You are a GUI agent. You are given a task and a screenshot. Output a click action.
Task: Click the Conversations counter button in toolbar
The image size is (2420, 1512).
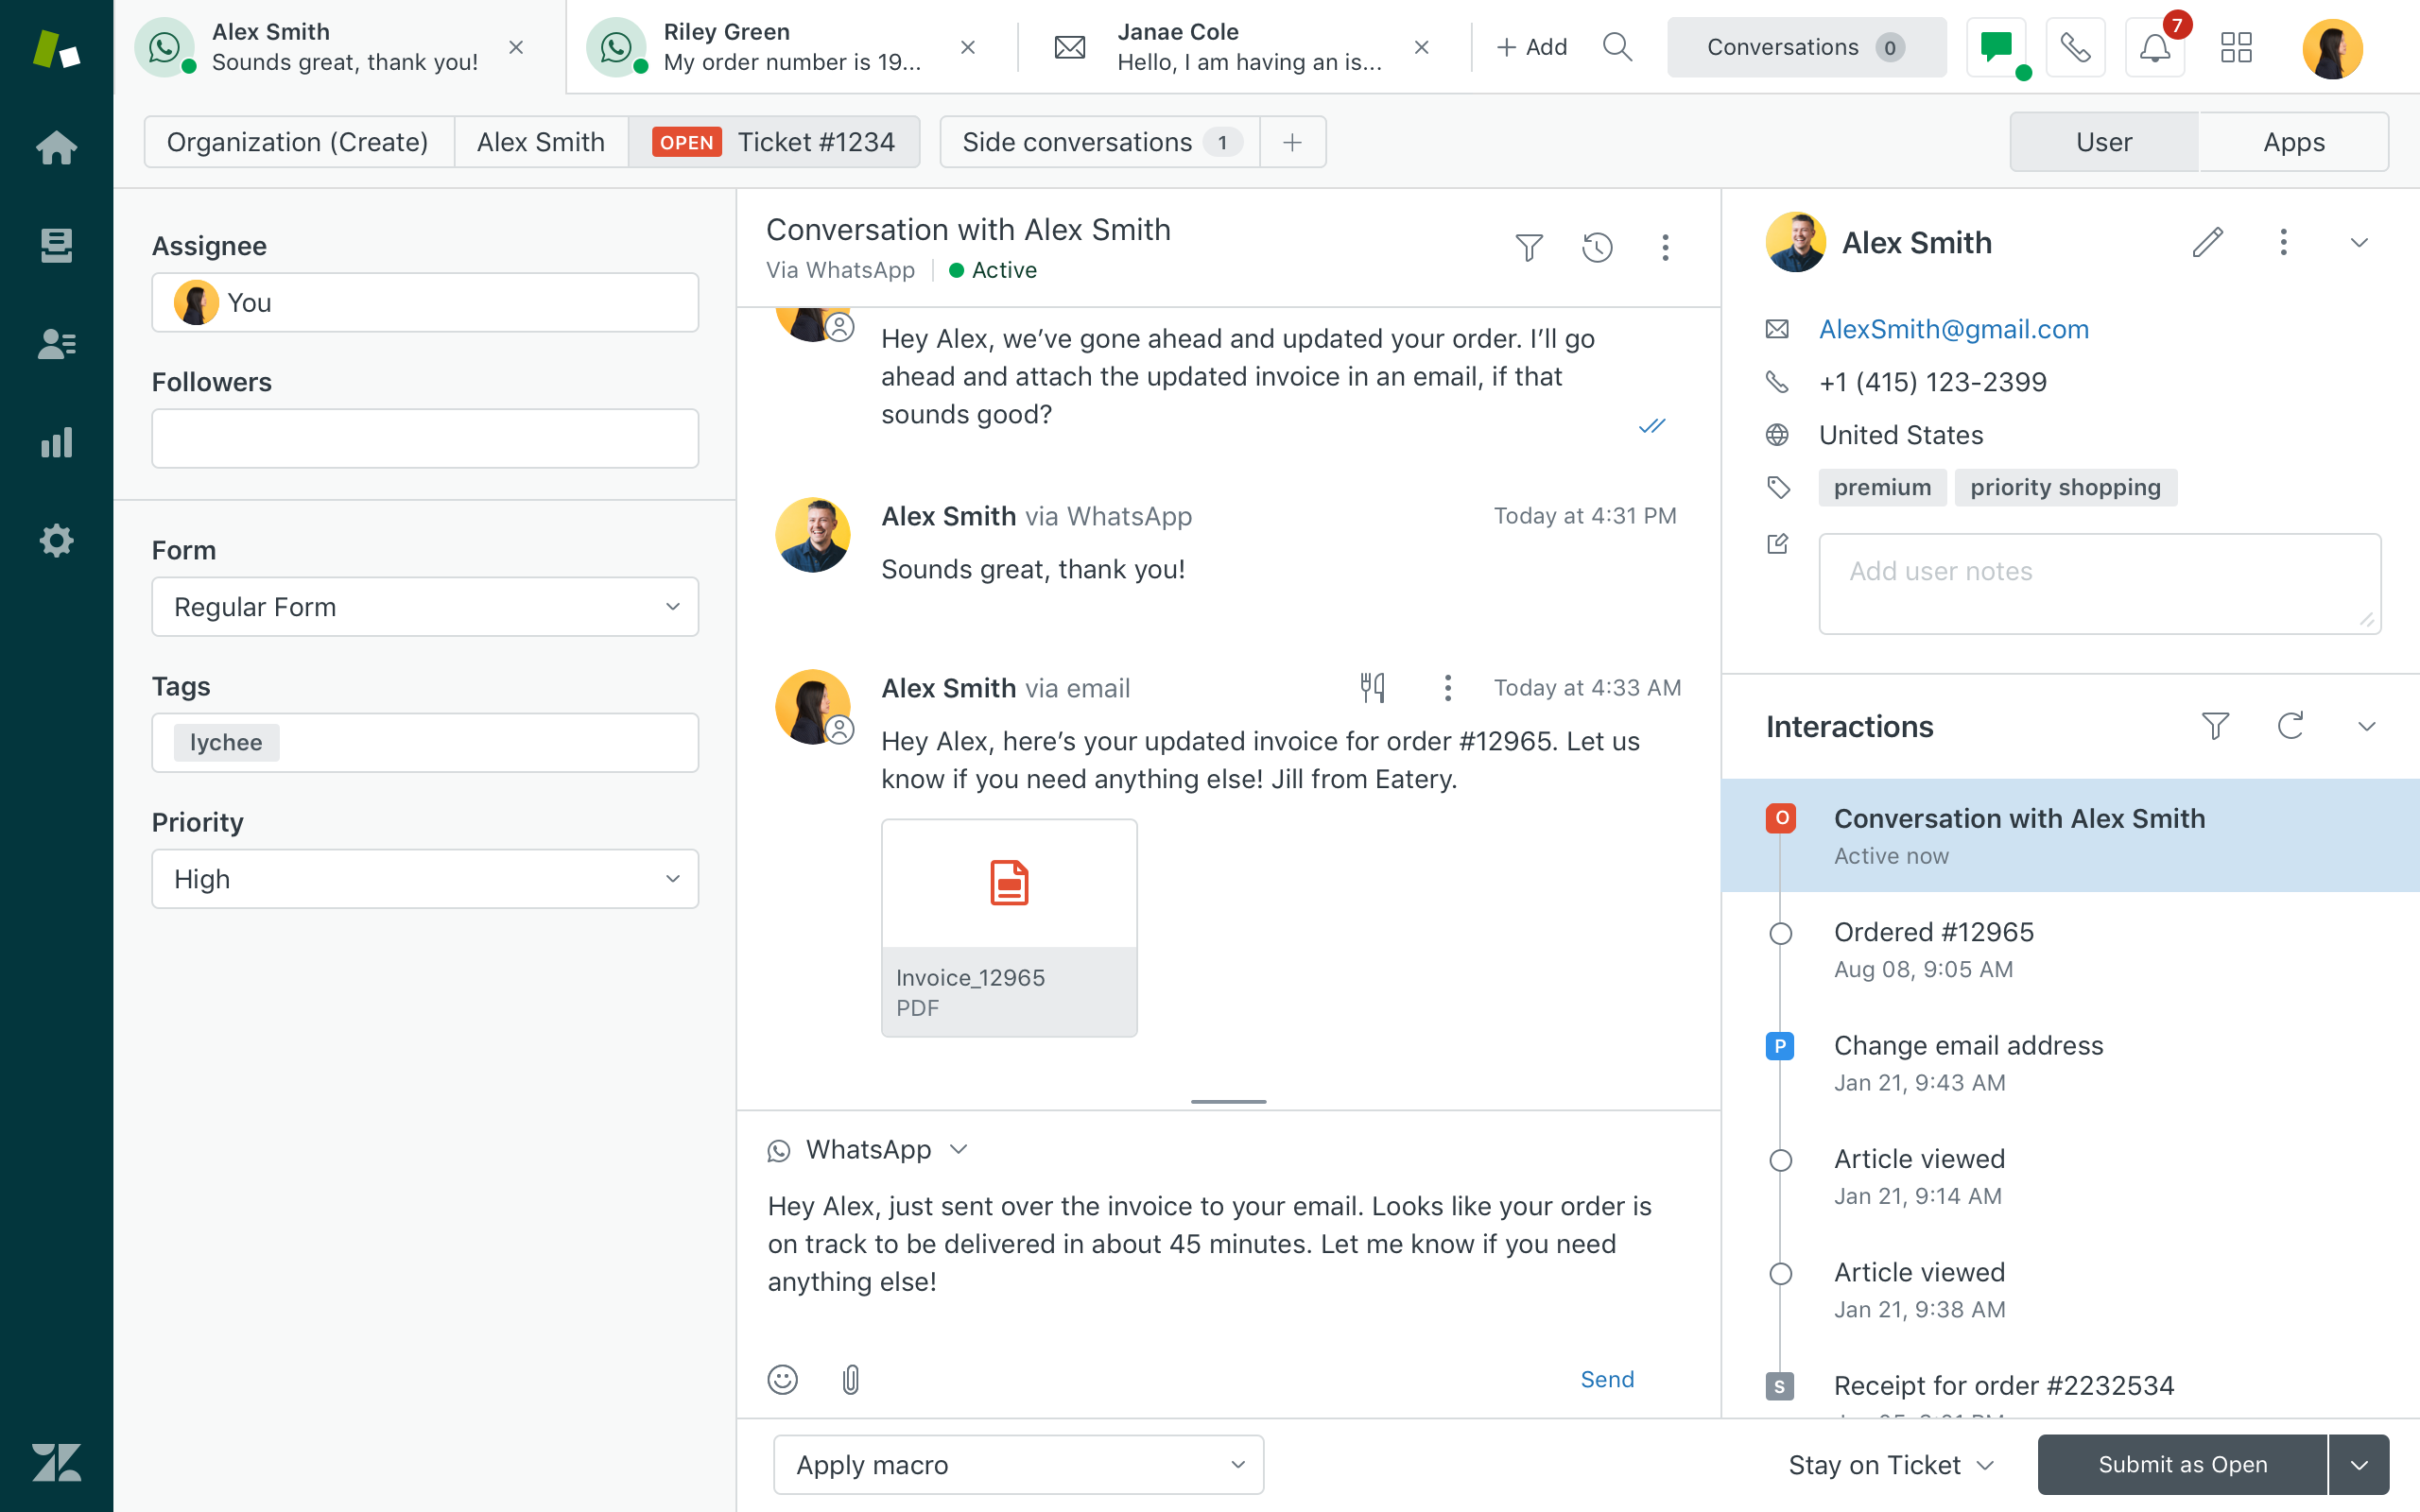[x=1805, y=47]
